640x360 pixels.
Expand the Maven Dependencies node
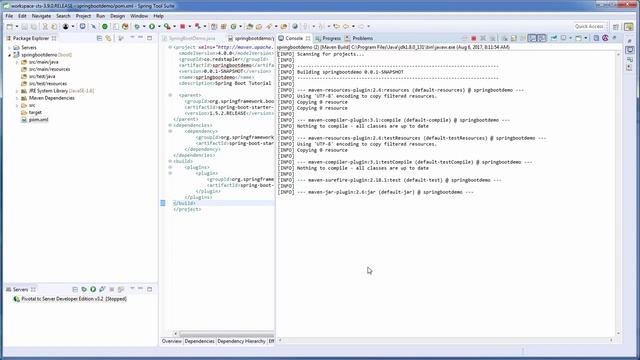(17, 98)
